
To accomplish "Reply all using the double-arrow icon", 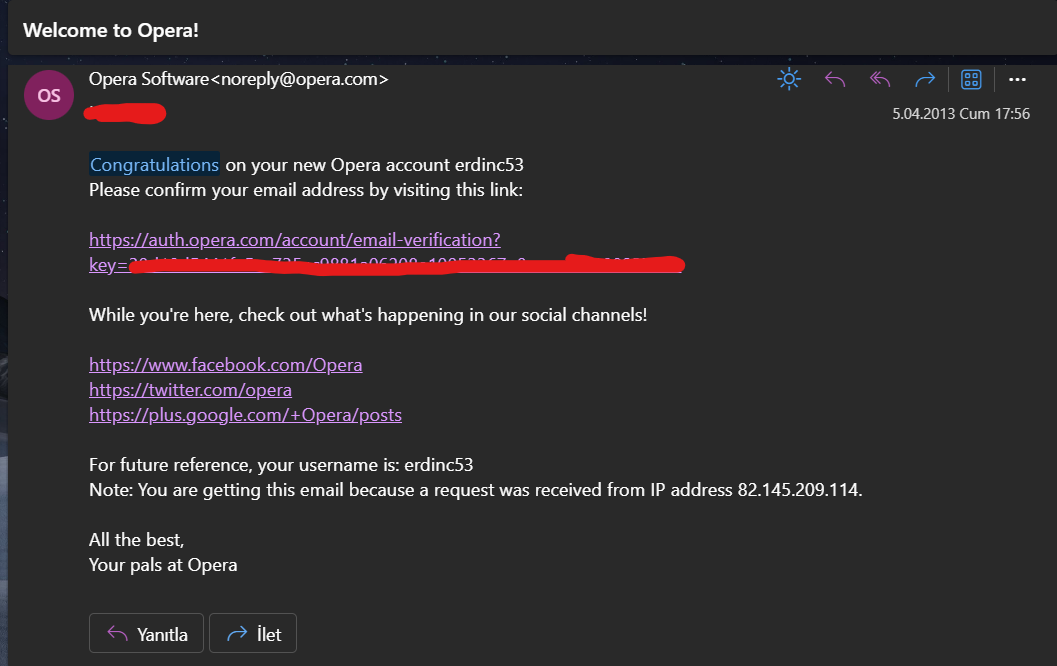I will coord(880,80).
